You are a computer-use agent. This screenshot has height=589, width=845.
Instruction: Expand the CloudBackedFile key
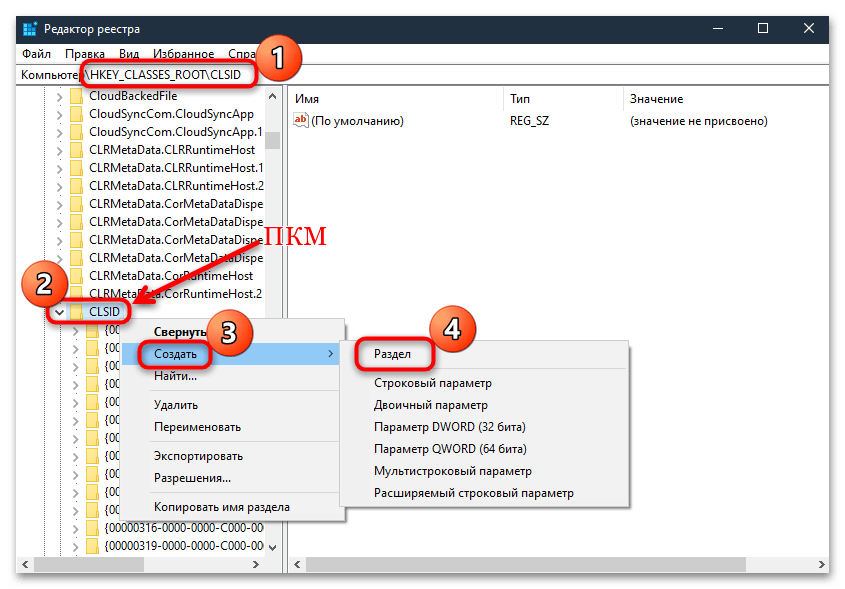[59, 98]
